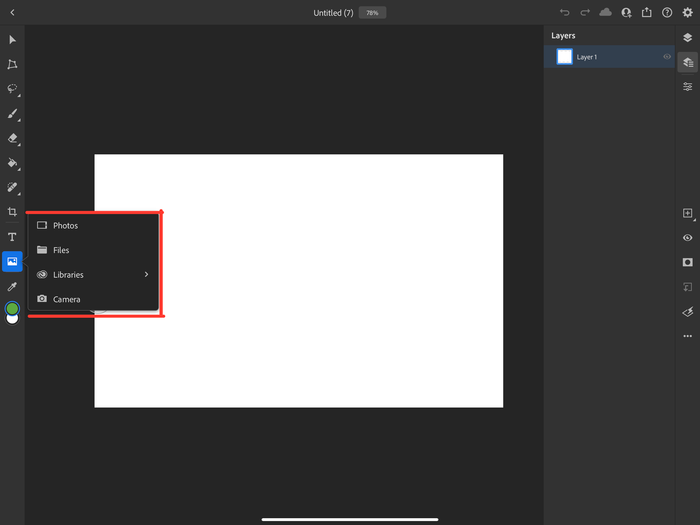700x525 pixels.
Task: Select the Brush tool
Action: pos(12,114)
